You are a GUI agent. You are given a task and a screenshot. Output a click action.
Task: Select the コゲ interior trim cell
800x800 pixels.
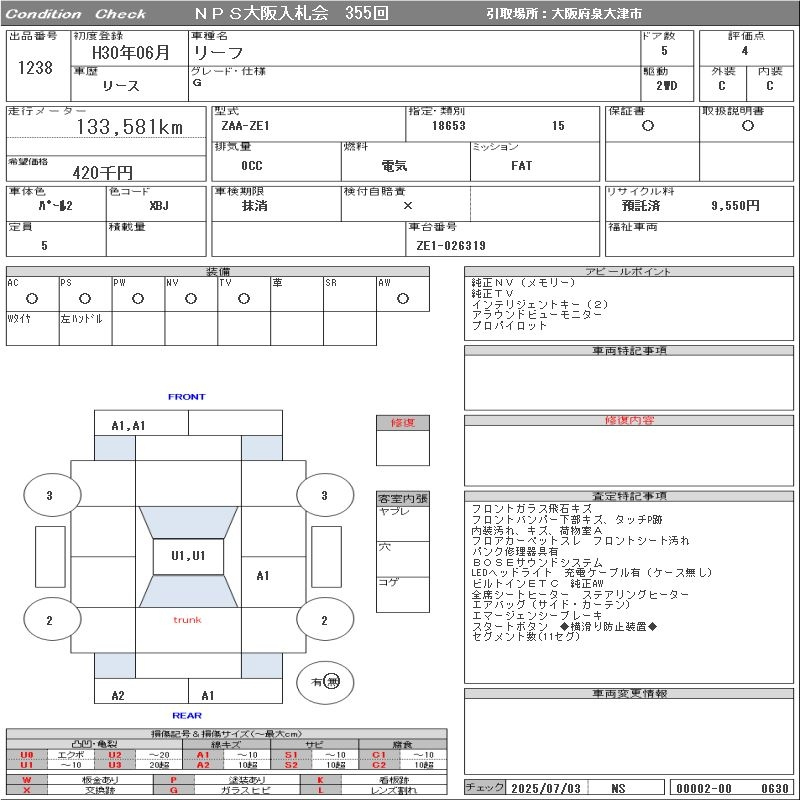coord(403,594)
